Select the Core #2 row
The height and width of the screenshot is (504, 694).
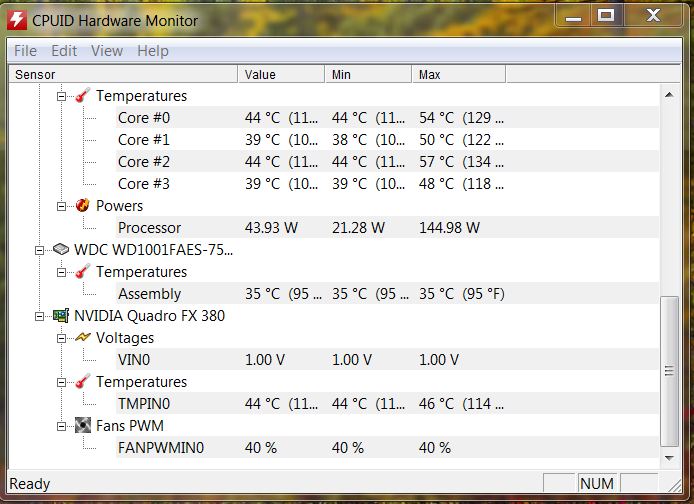387,162
